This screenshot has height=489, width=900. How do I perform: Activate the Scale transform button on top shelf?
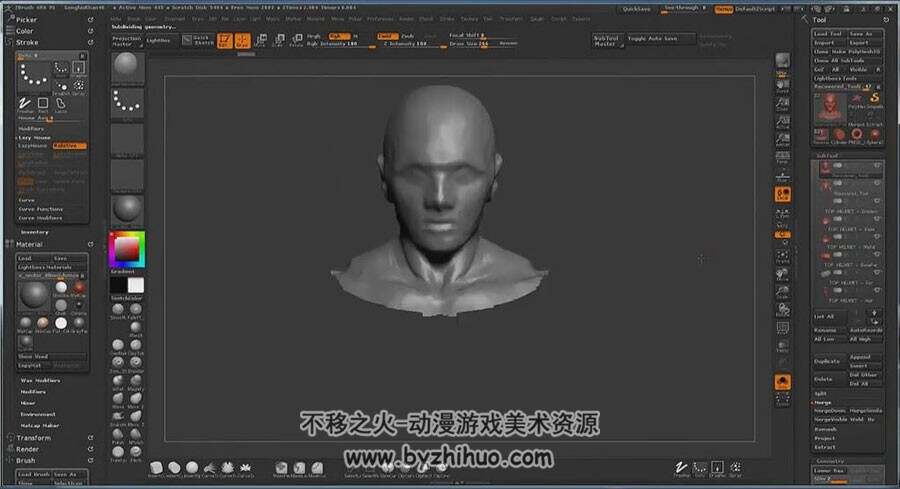point(279,40)
